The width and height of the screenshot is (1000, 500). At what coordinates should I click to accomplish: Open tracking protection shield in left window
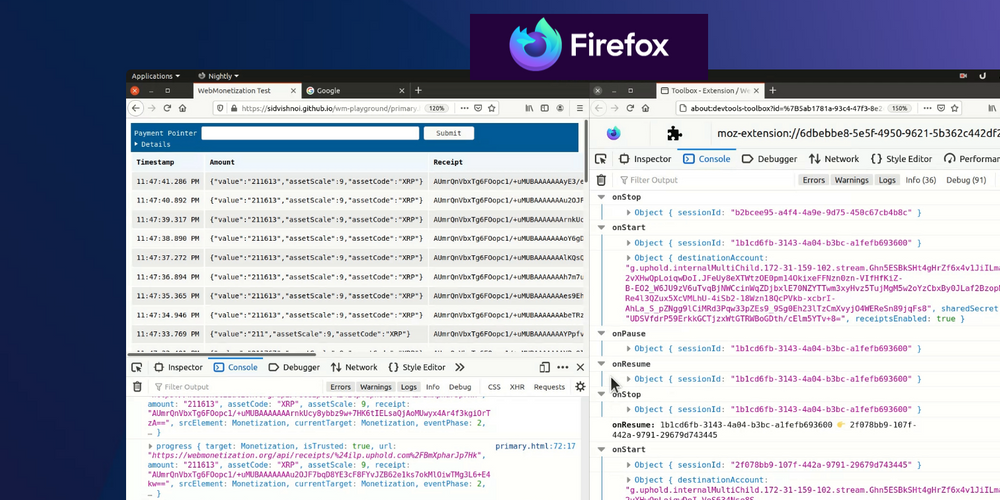tap(220, 108)
